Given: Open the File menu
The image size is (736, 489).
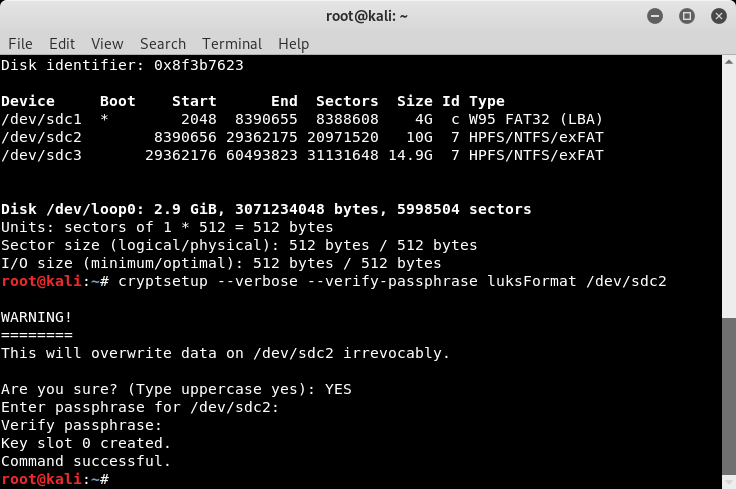Looking at the screenshot, I should coord(20,44).
